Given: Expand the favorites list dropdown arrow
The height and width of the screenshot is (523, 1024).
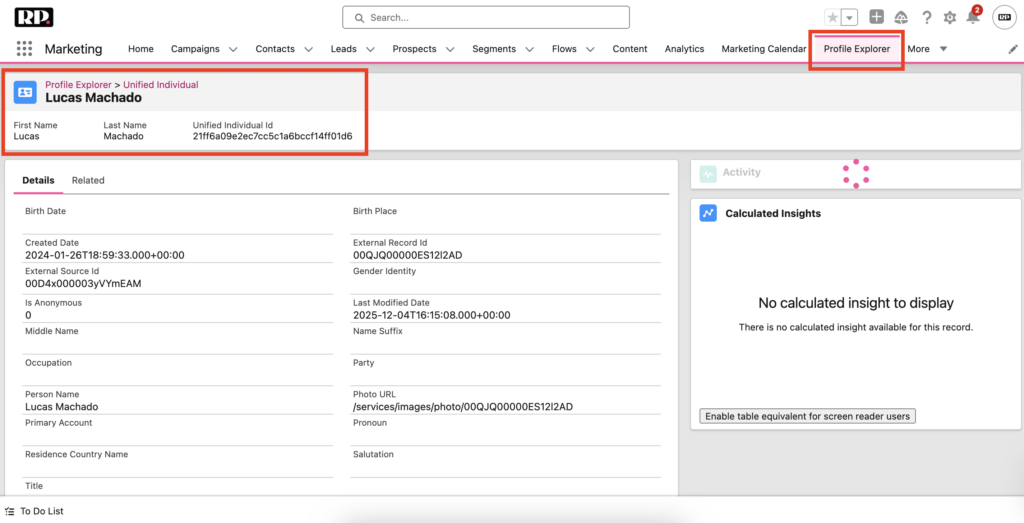Looking at the screenshot, I should coord(850,18).
